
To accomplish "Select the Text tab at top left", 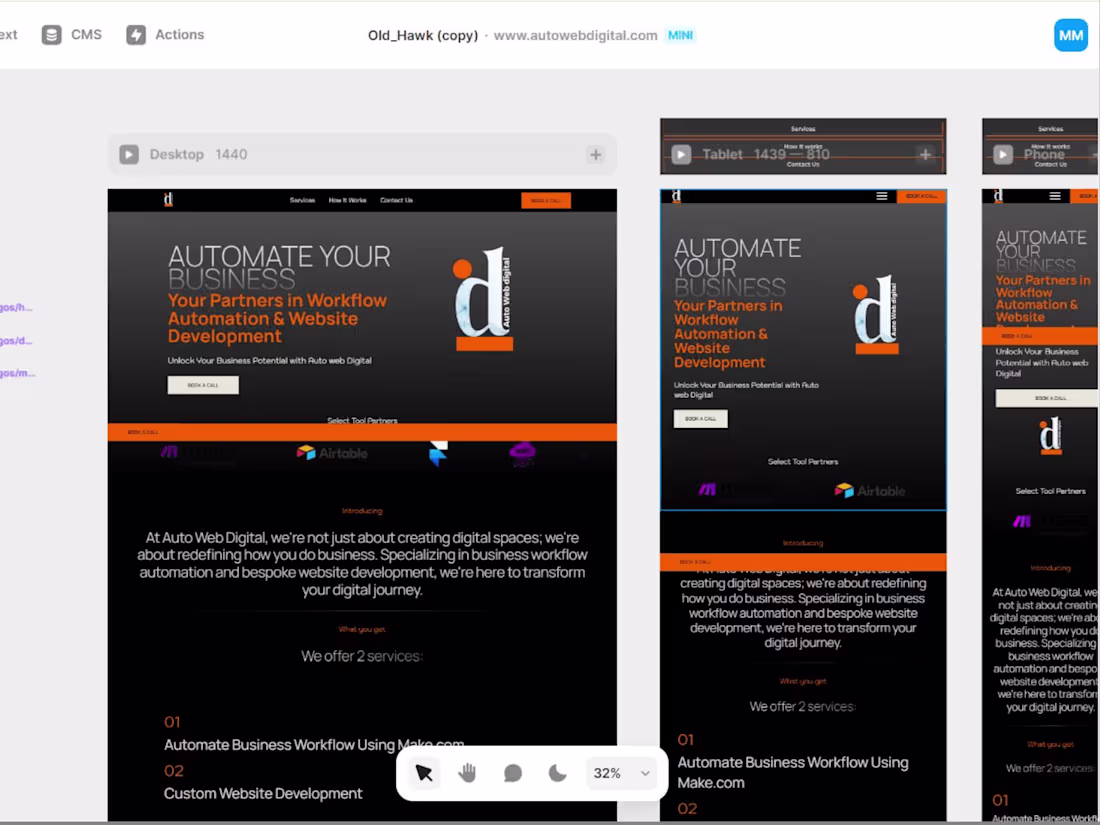I will [x=8, y=34].
